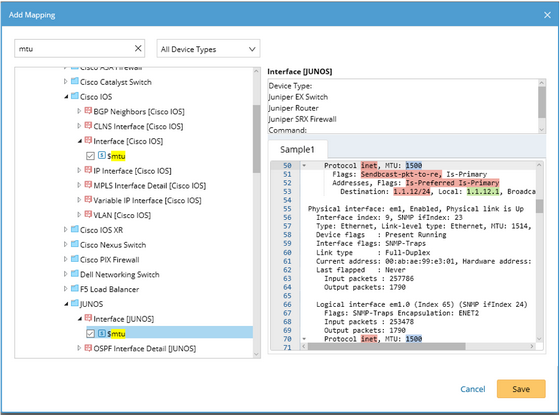Click the Dell Networking Switch folder icon

(75, 274)
